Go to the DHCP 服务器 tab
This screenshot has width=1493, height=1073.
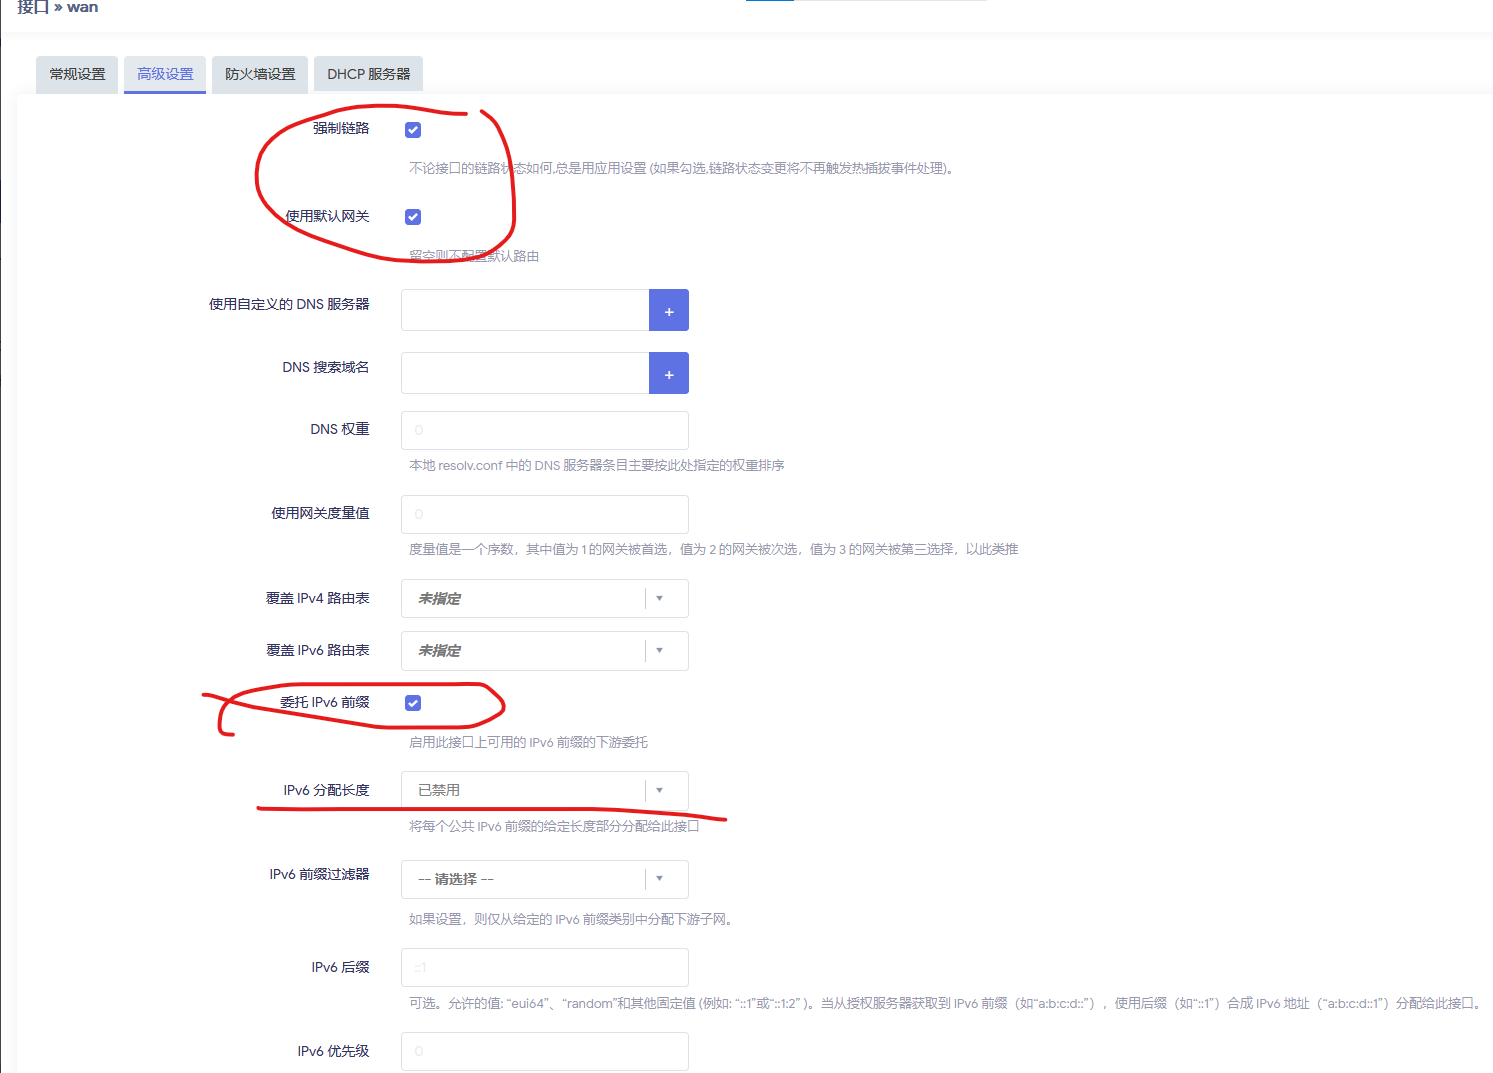(368, 75)
